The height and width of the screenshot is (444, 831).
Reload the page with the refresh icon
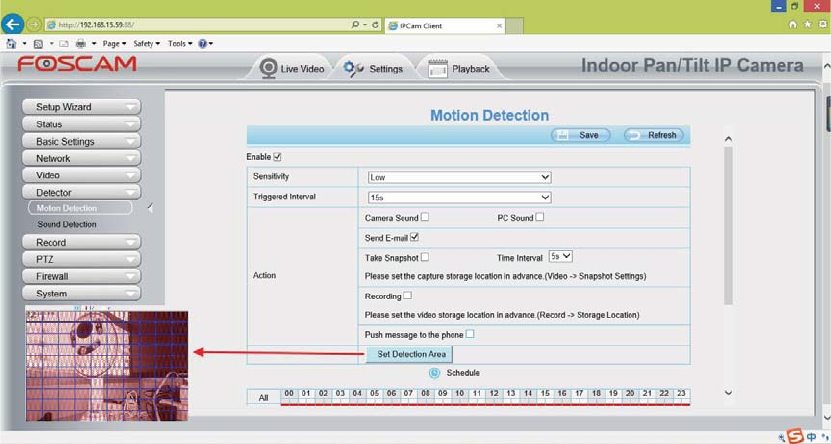click(375, 25)
